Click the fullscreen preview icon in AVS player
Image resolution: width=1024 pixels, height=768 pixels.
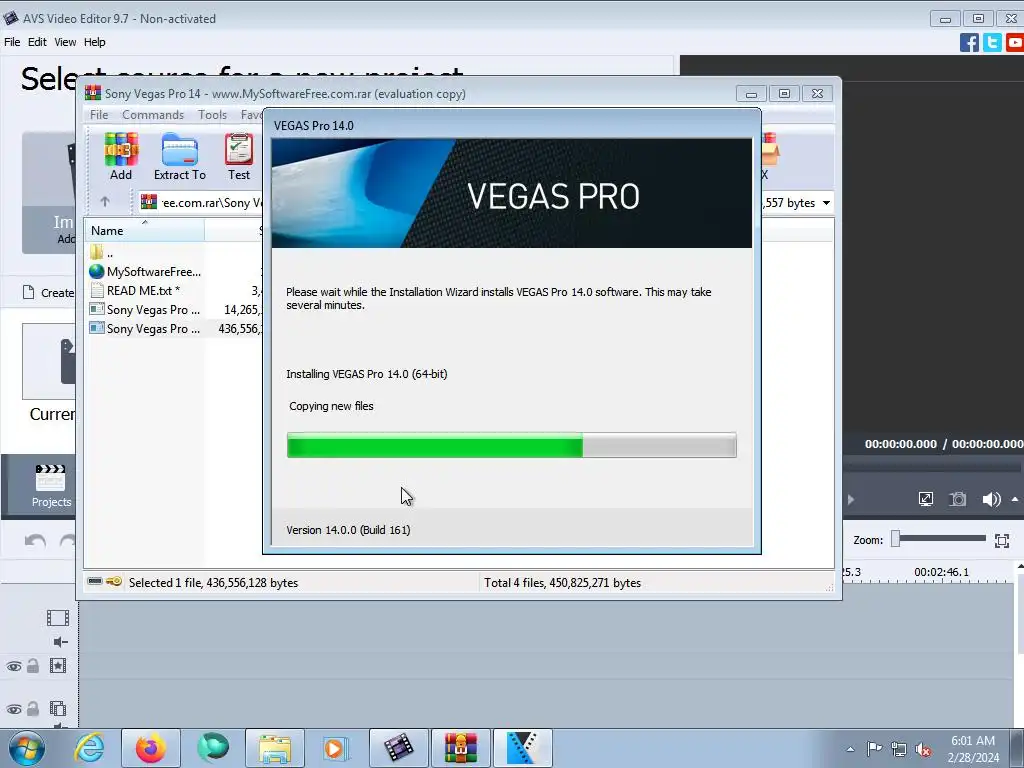pyautogui.click(x=925, y=499)
